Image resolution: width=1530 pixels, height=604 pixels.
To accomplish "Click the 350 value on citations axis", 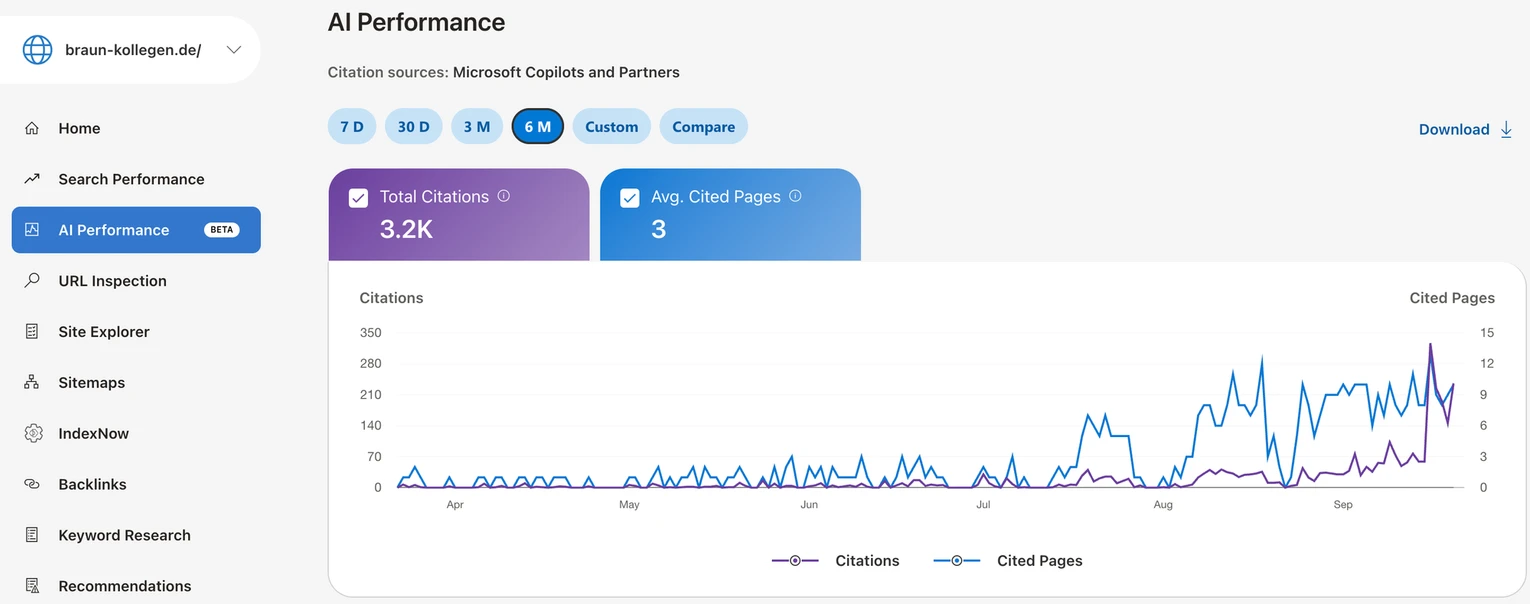I will click(370, 333).
